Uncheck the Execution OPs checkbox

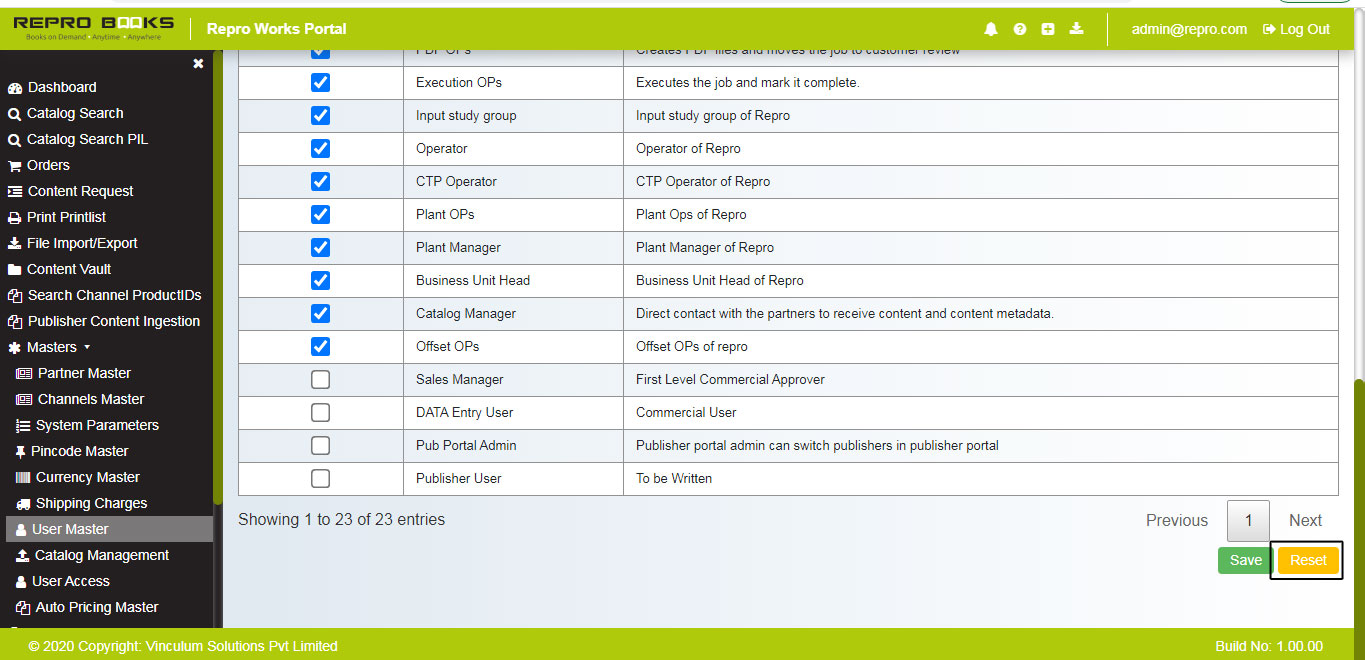click(x=320, y=82)
